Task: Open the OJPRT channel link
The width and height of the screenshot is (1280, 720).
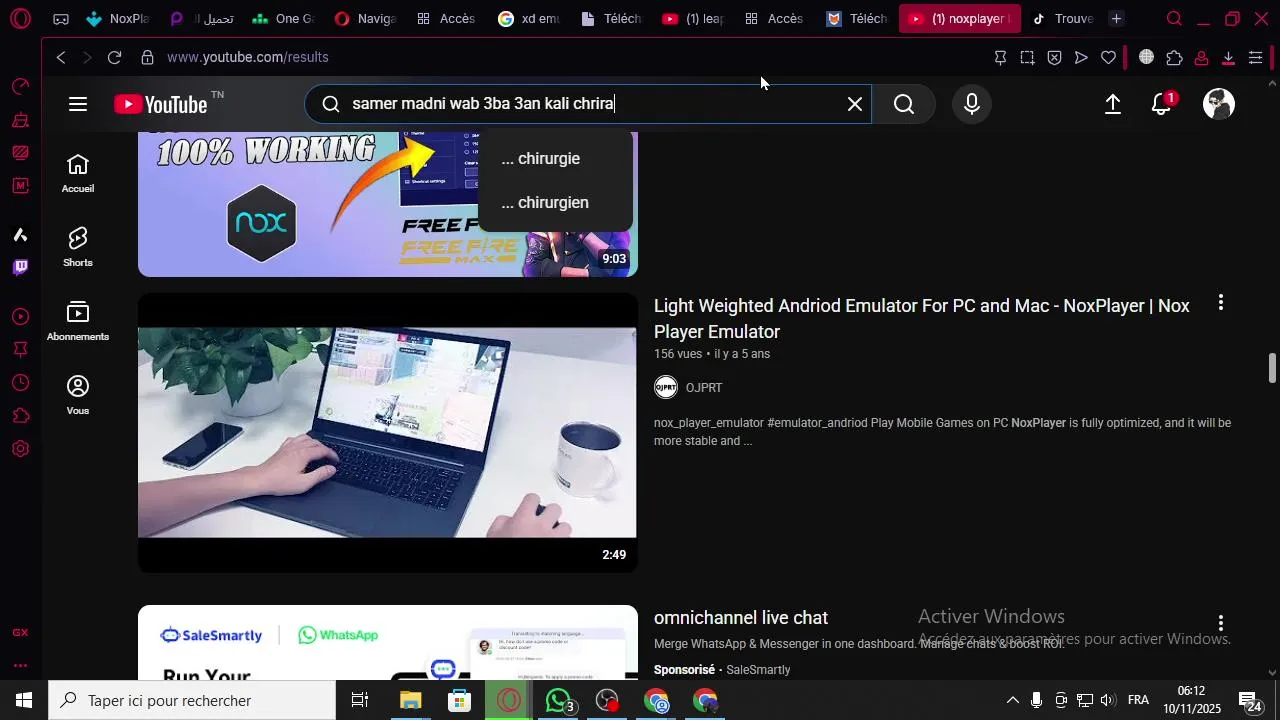Action: coord(704,388)
